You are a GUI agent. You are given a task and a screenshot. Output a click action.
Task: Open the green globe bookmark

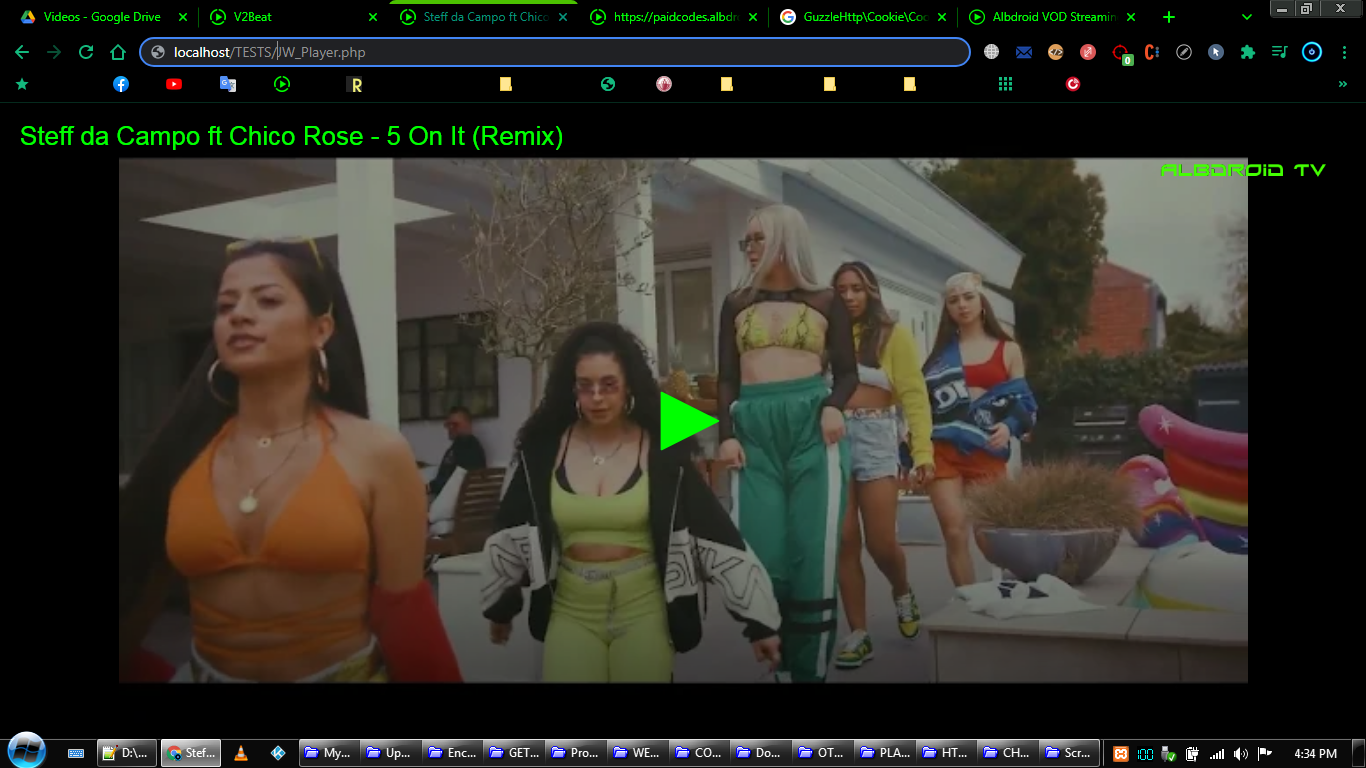pos(608,84)
